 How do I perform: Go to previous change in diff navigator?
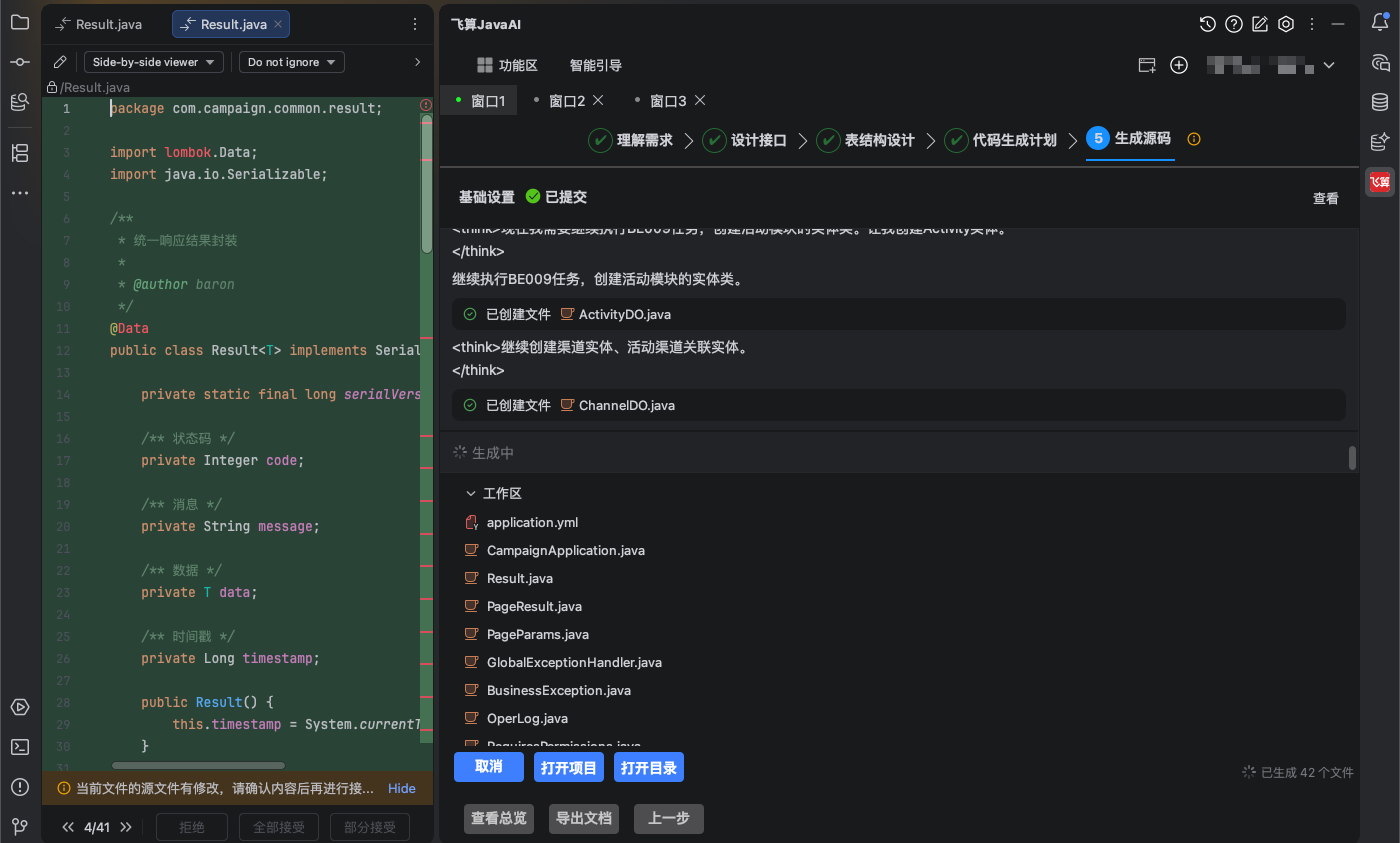pyautogui.click(x=69, y=827)
